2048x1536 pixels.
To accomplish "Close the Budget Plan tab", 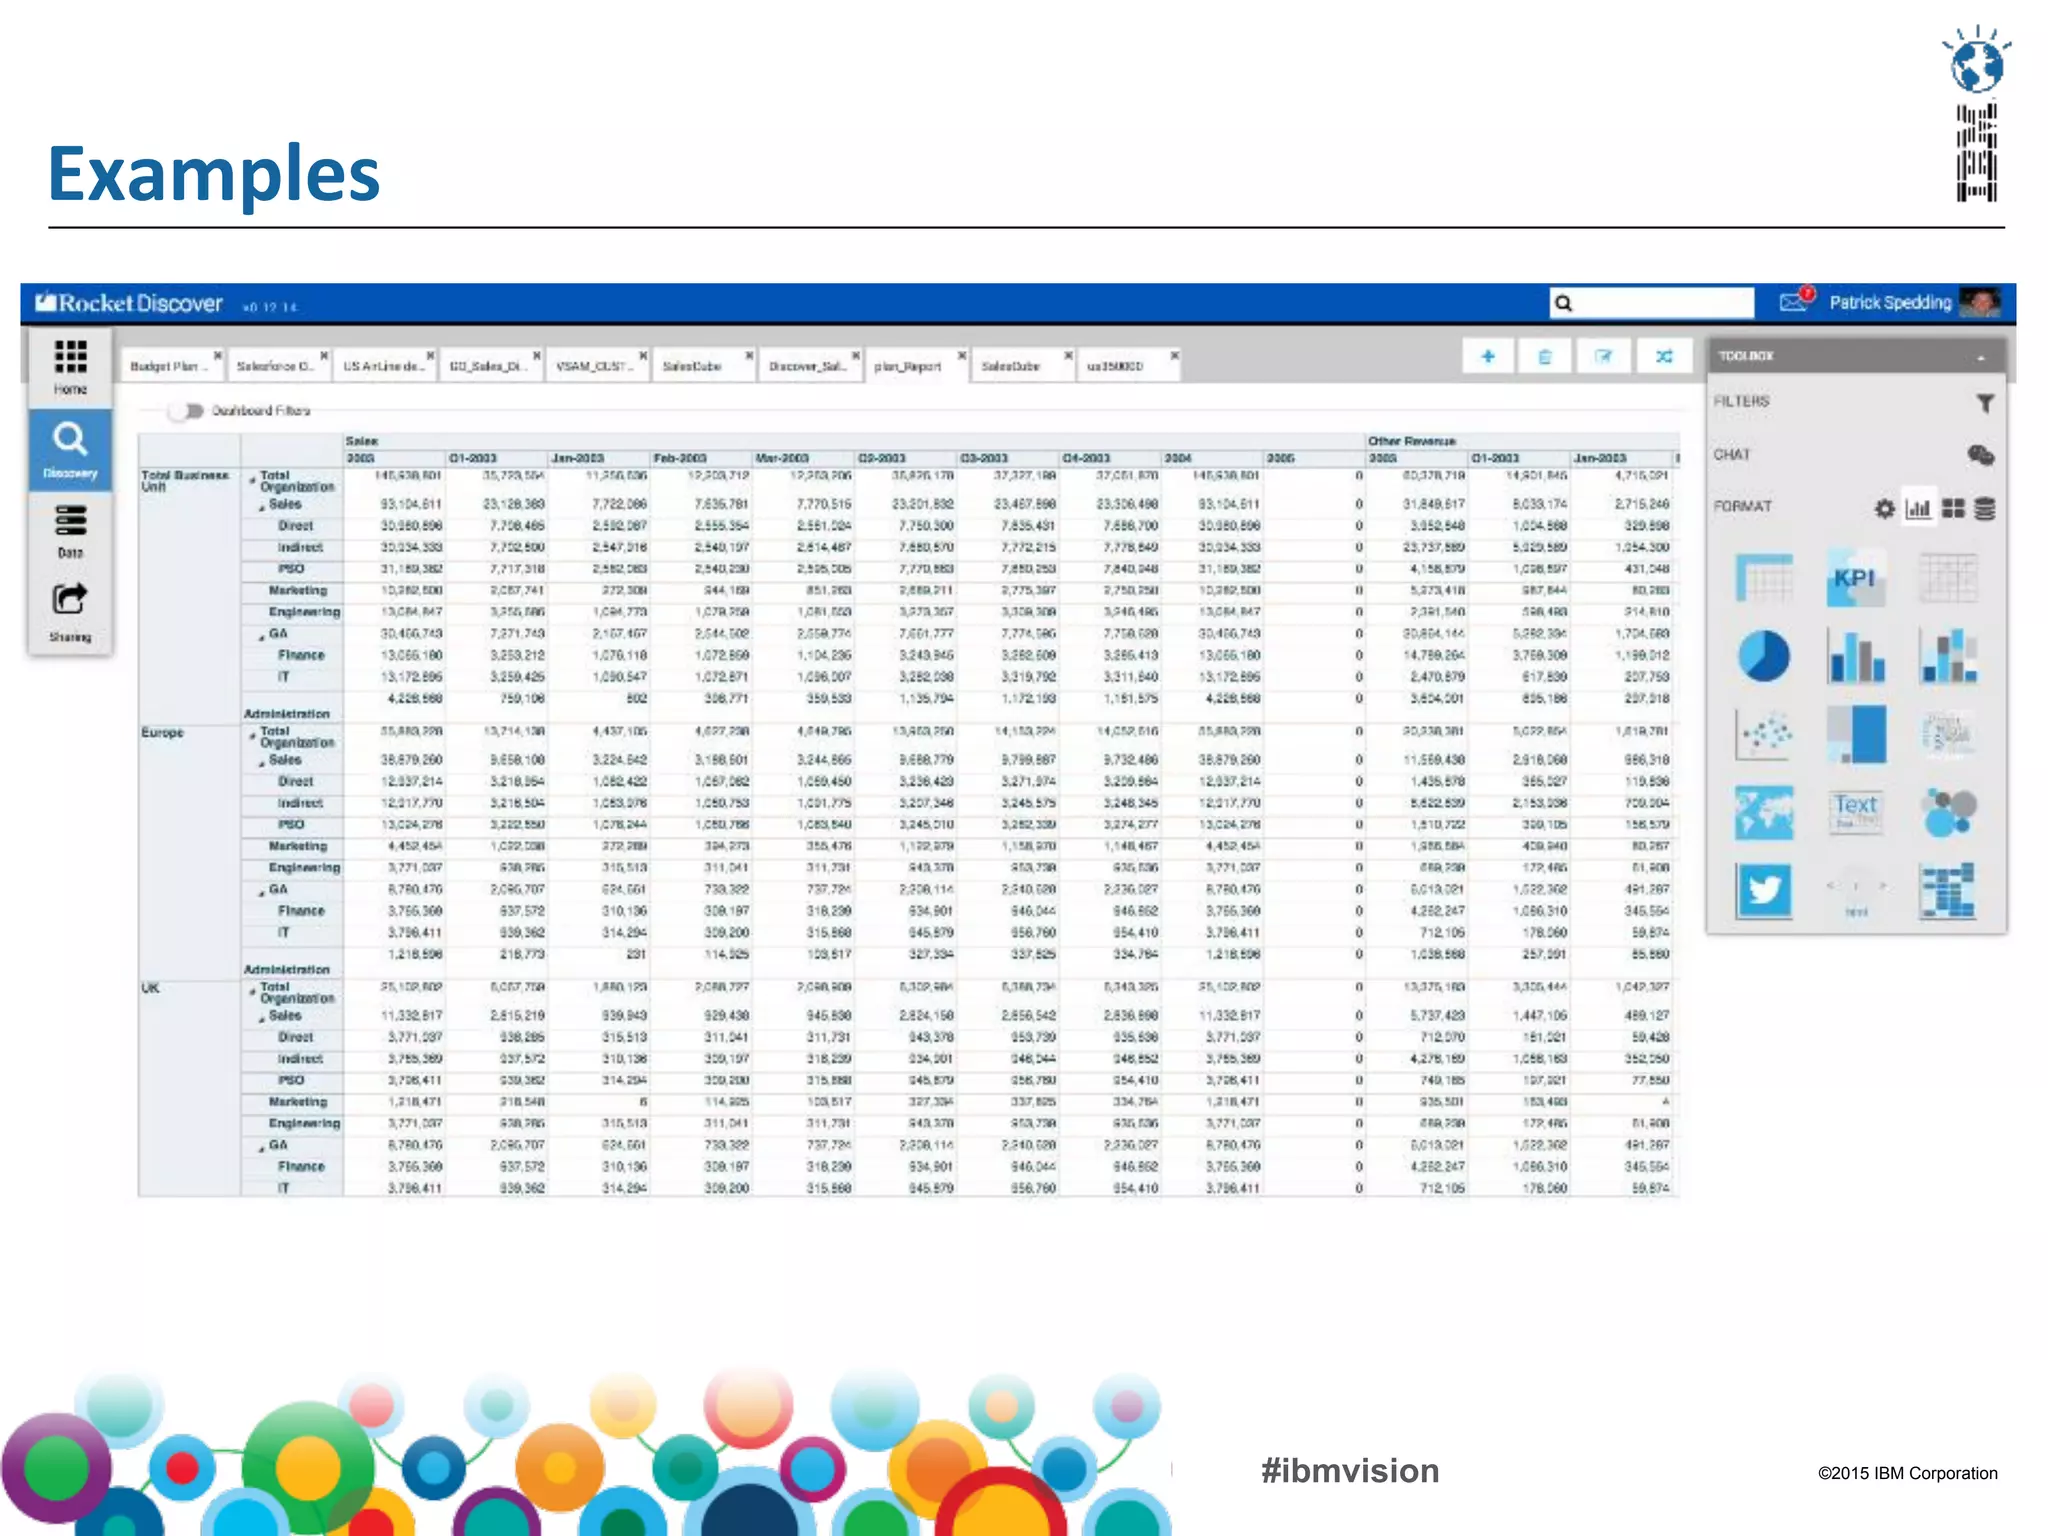I will (217, 355).
